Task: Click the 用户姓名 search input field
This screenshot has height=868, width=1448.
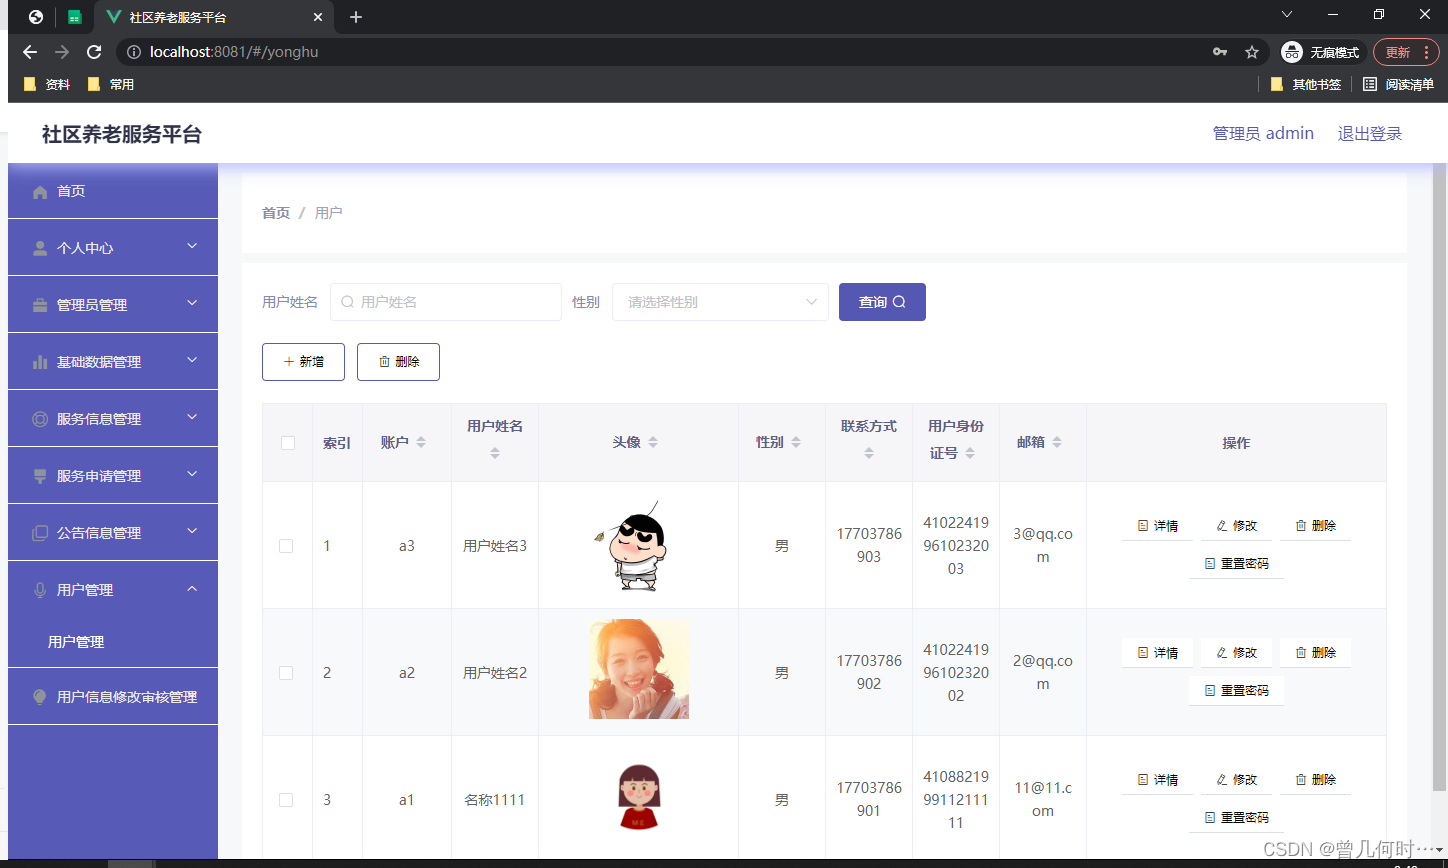Action: pos(446,301)
